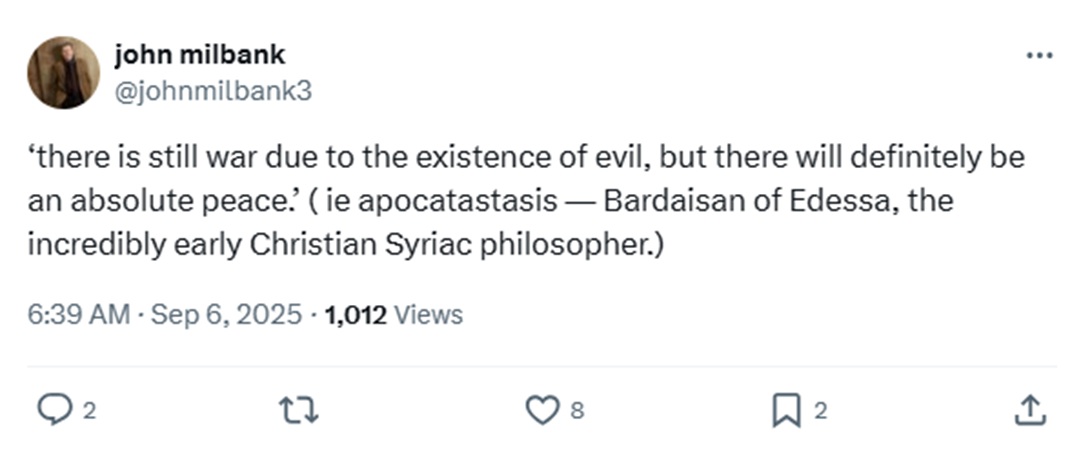Open the share upload icon

pos(1031,409)
